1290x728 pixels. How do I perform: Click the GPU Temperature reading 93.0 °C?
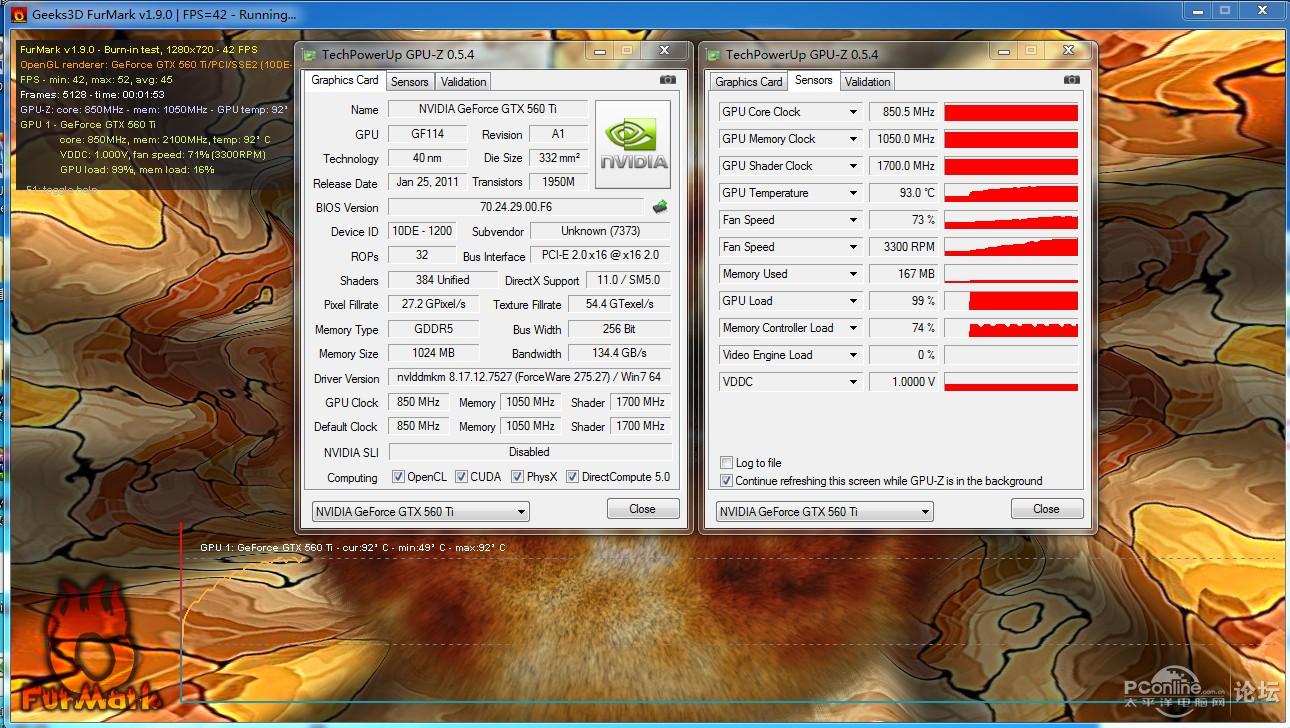[904, 193]
